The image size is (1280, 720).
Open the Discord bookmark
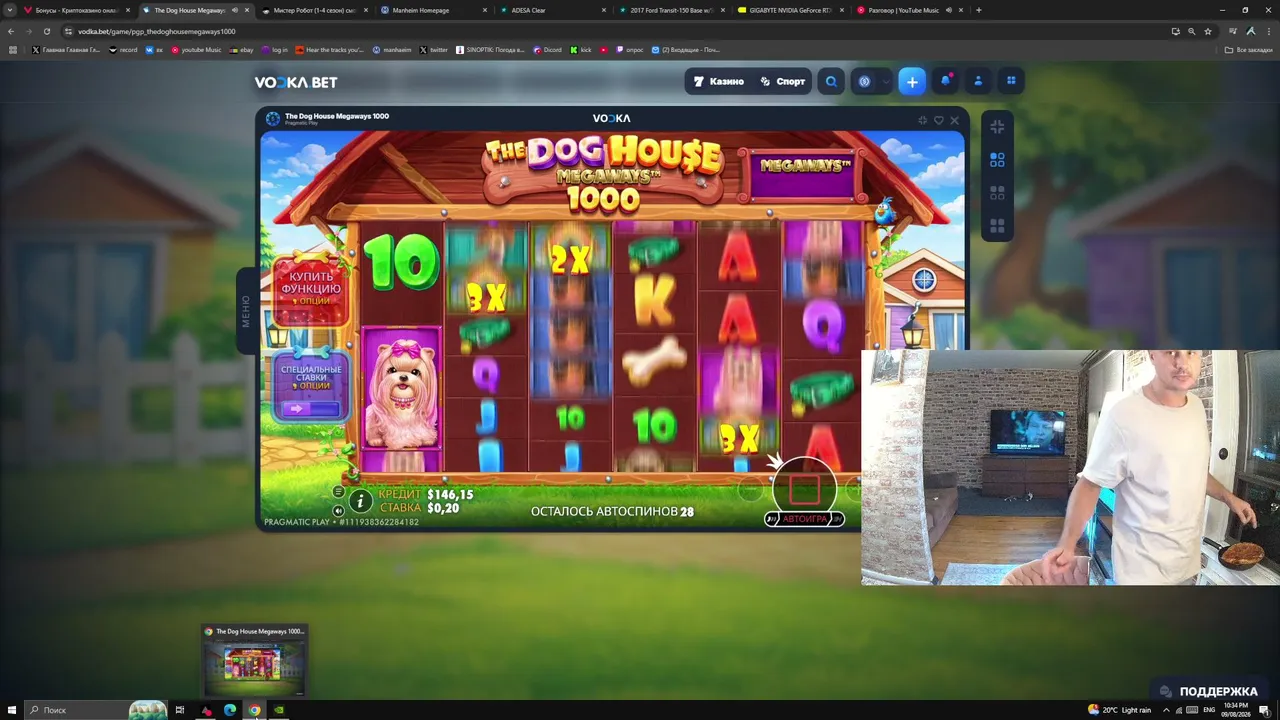(547, 49)
